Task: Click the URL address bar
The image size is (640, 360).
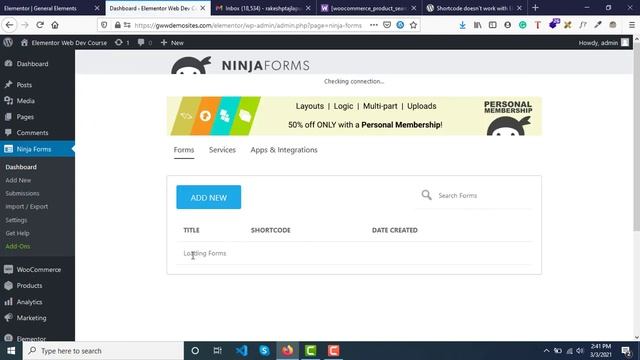Action: pyautogui.click(x=248, y=25)
